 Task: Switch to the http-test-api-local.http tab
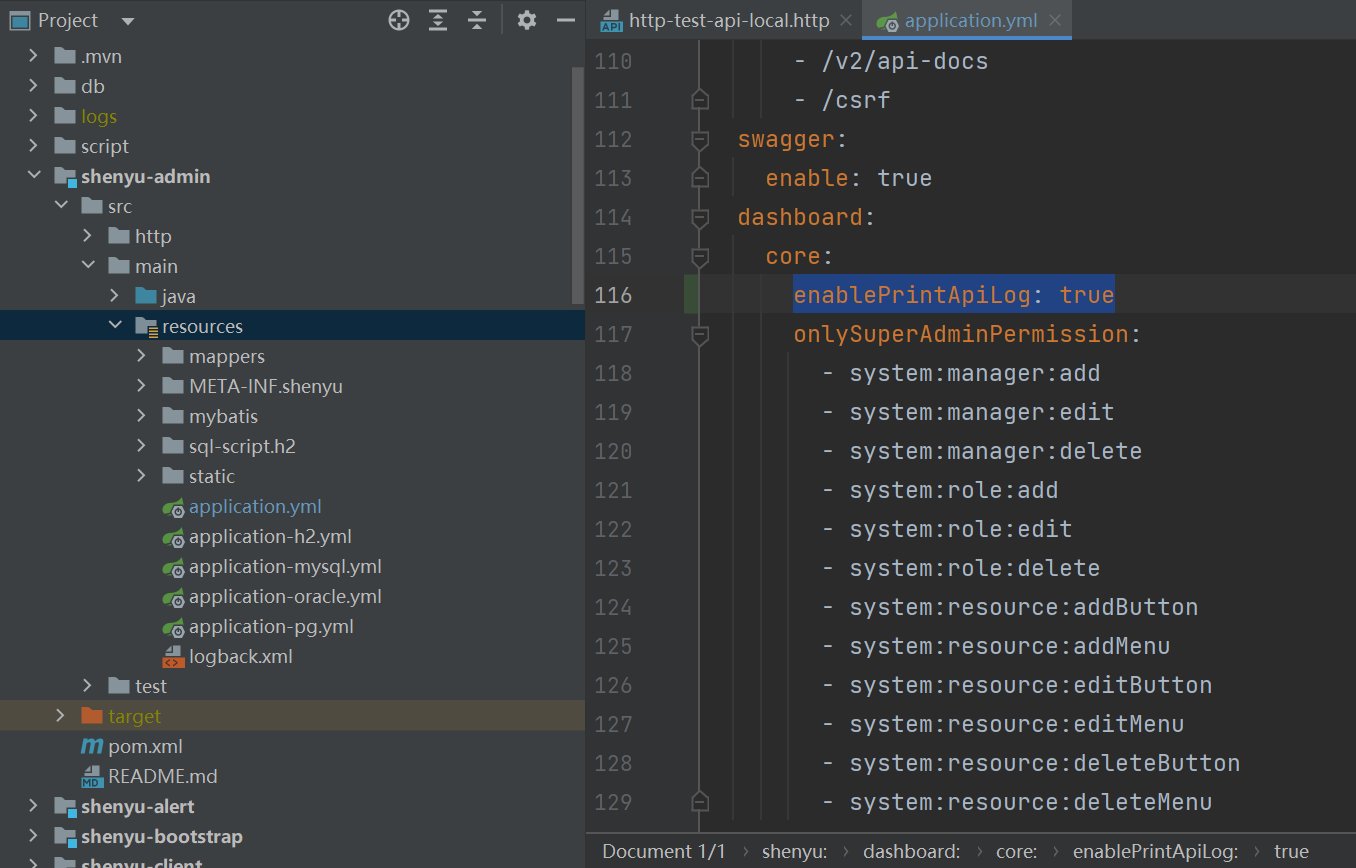(729, 20)
